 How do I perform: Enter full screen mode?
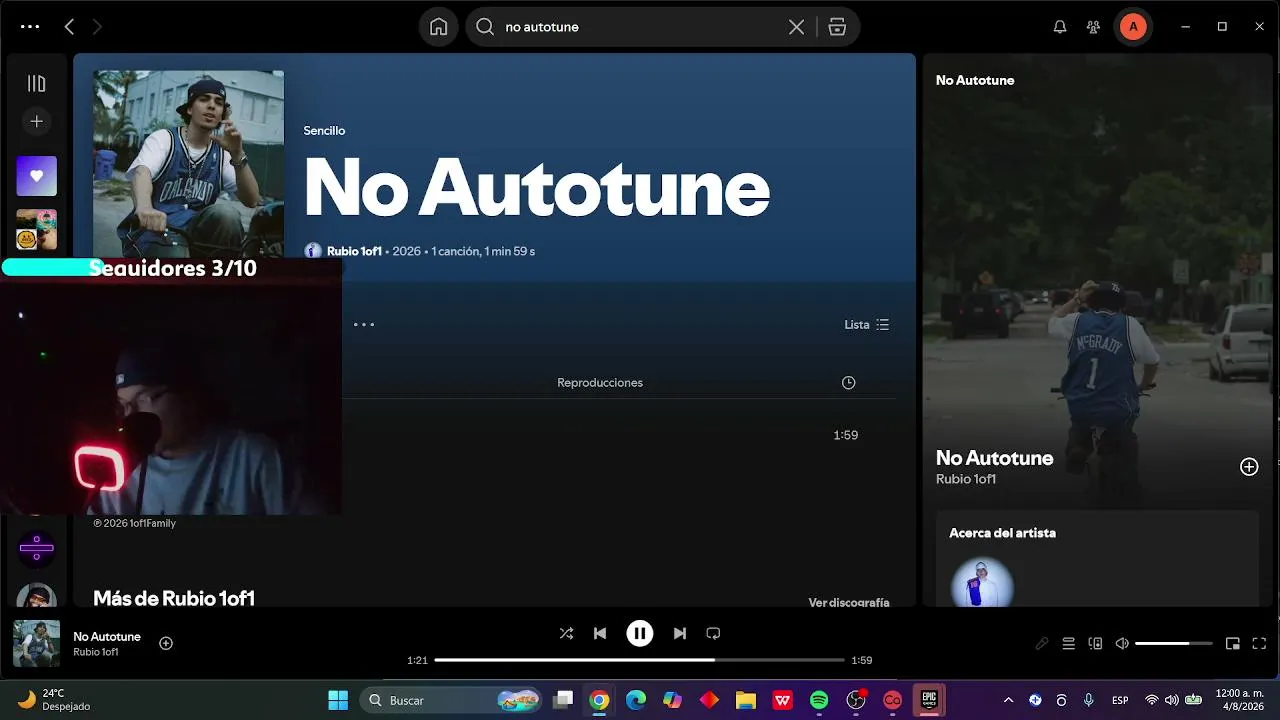(x=1259, y=644)
